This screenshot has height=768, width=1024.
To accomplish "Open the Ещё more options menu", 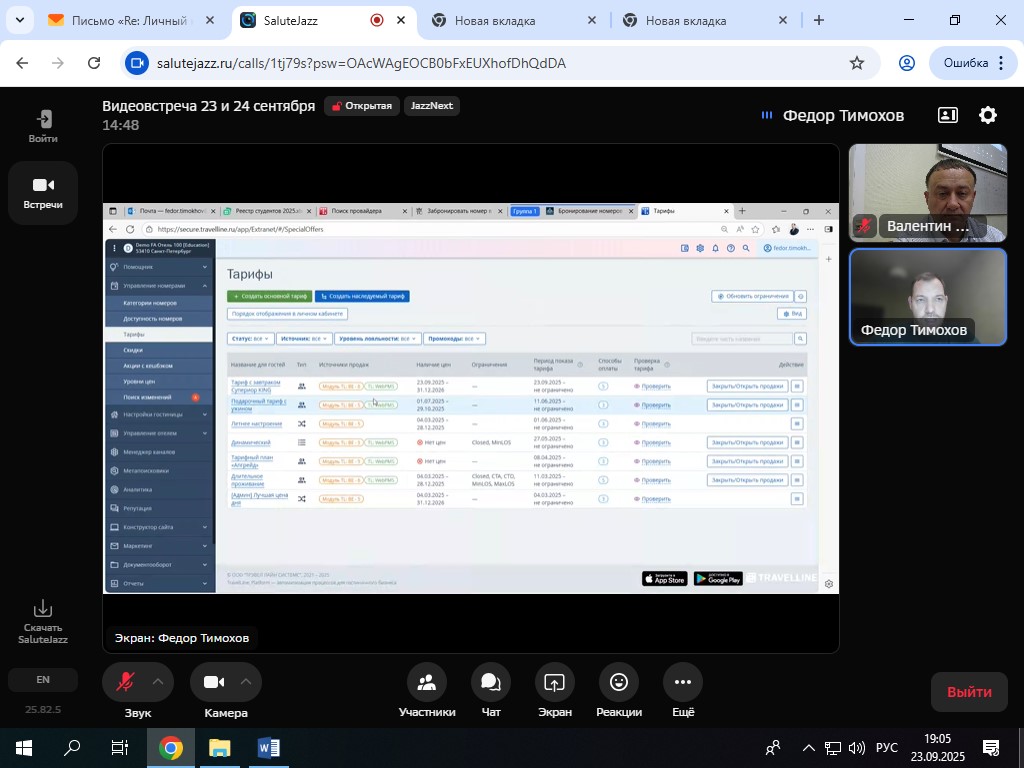I will [x=683, y=683].
